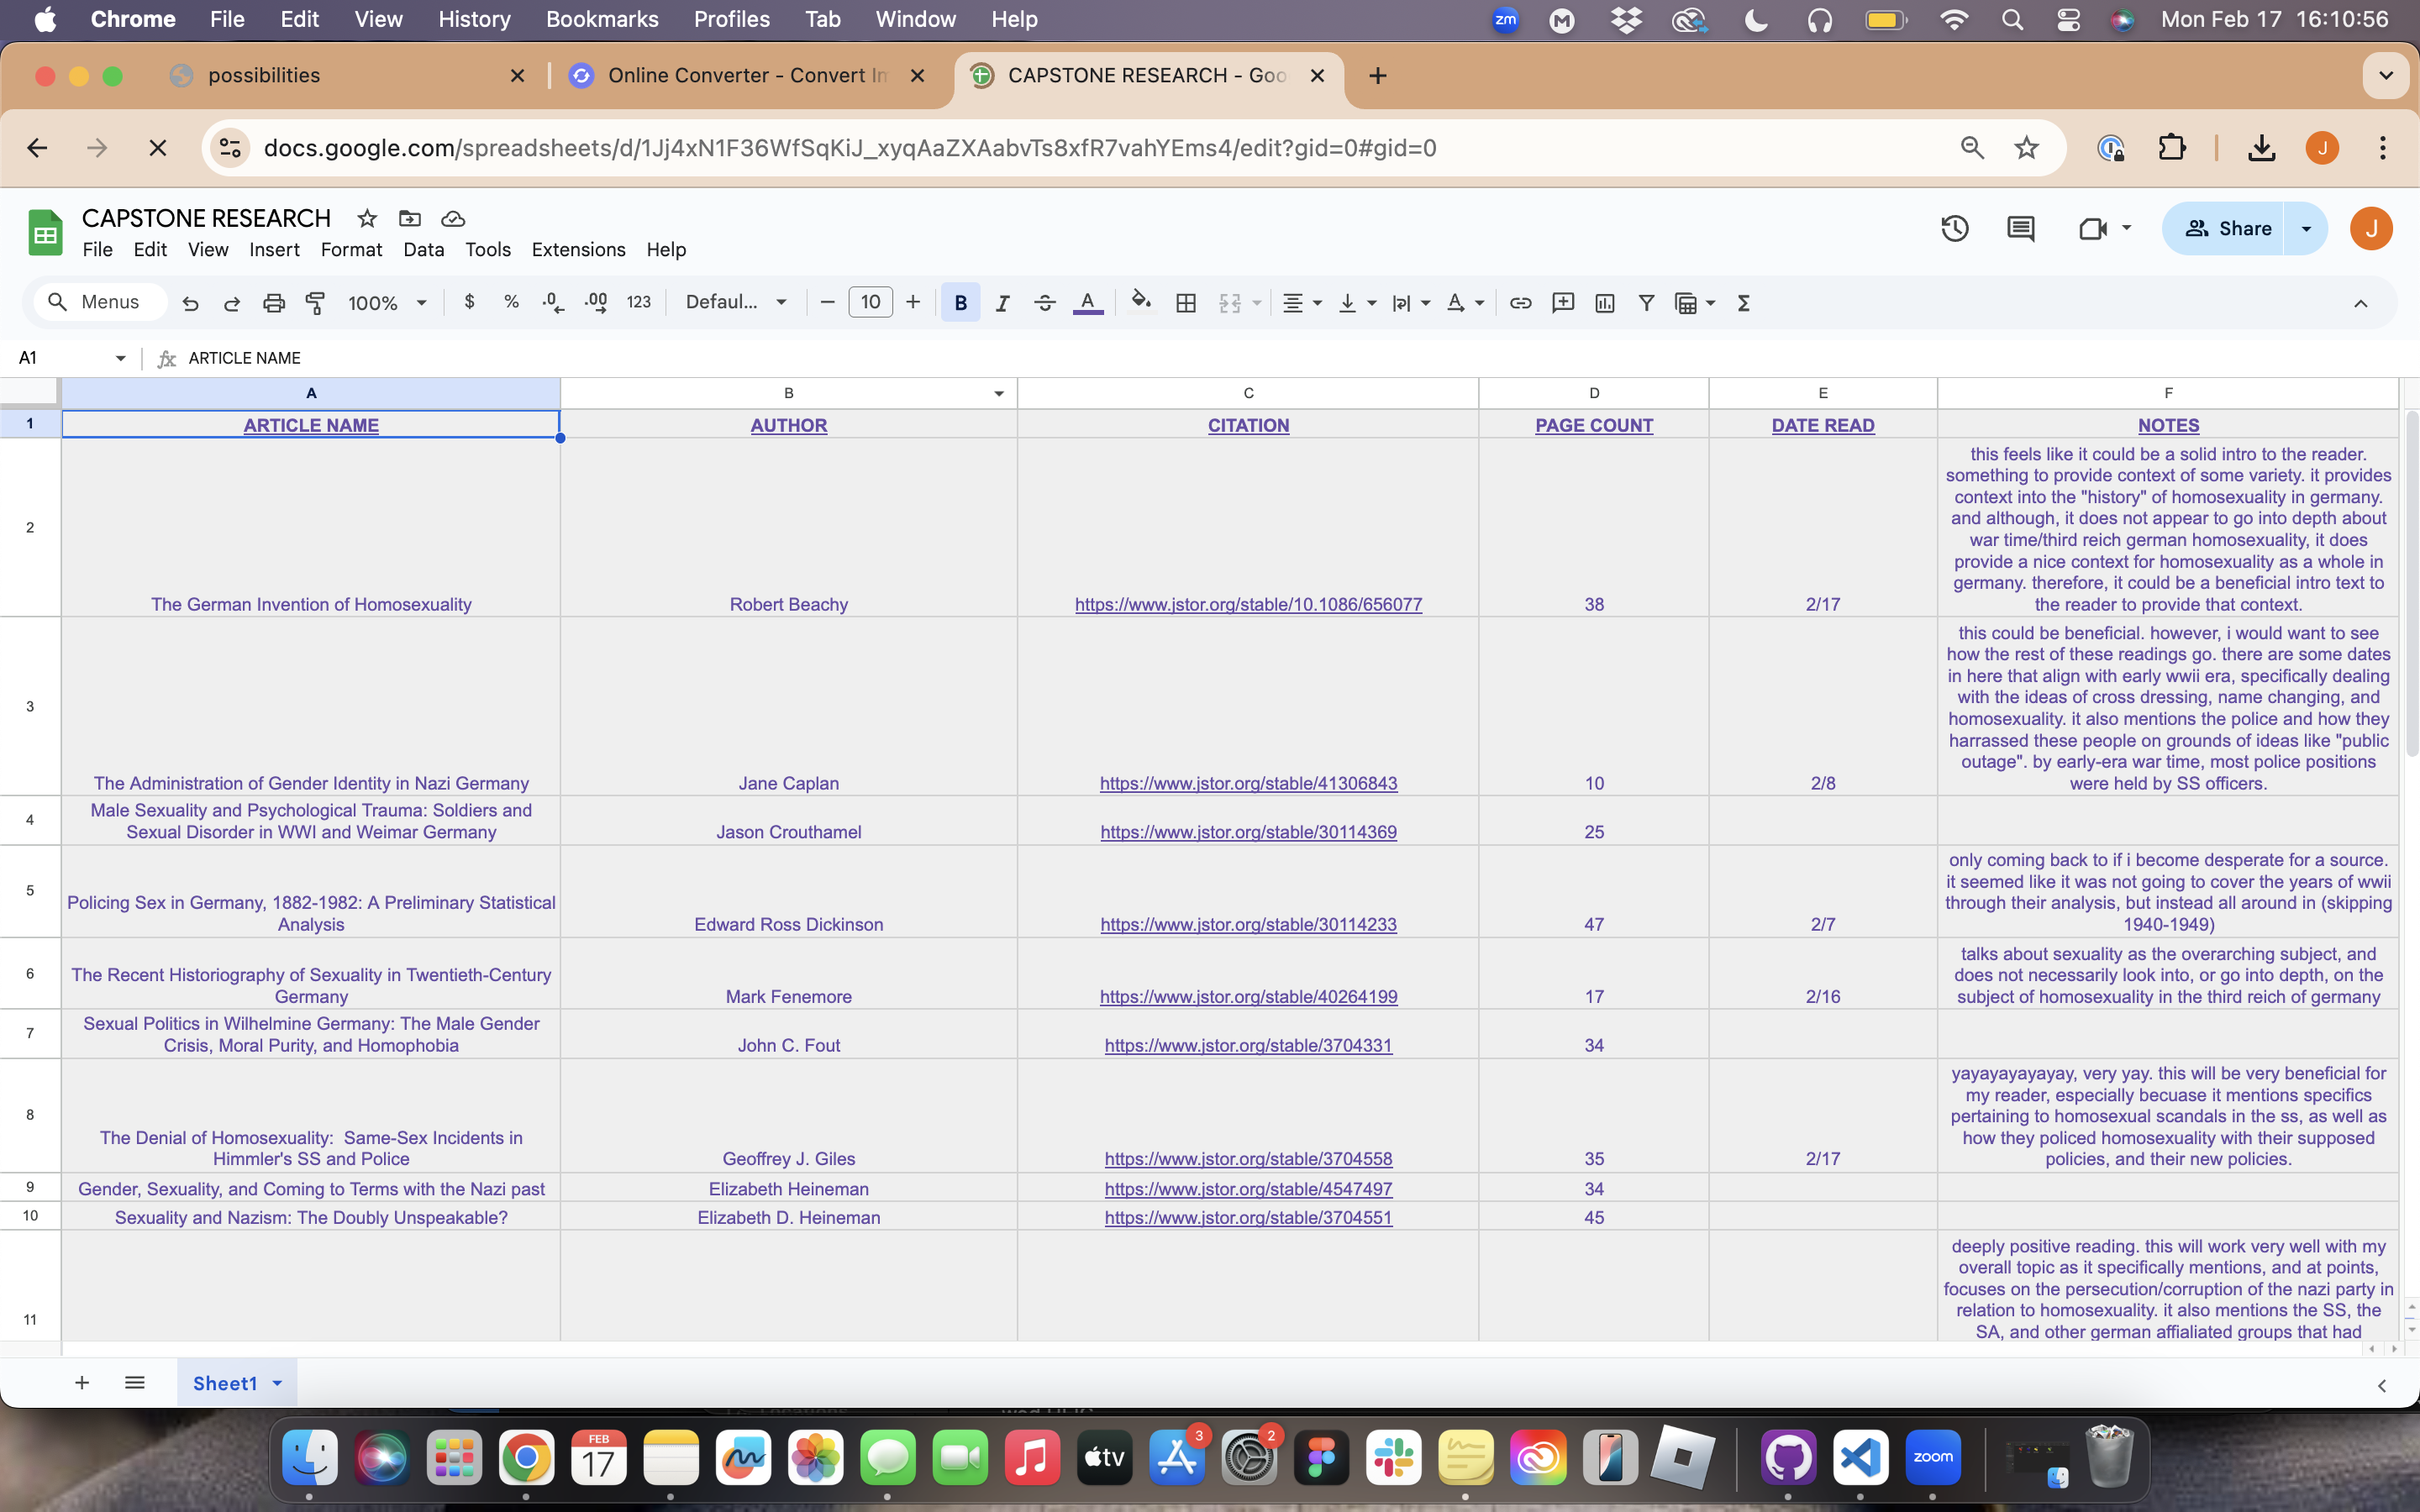Select the Paint format tool
Viewport: 2420px width, 1512px height.
pyautogui.click(x=315, y=303)
